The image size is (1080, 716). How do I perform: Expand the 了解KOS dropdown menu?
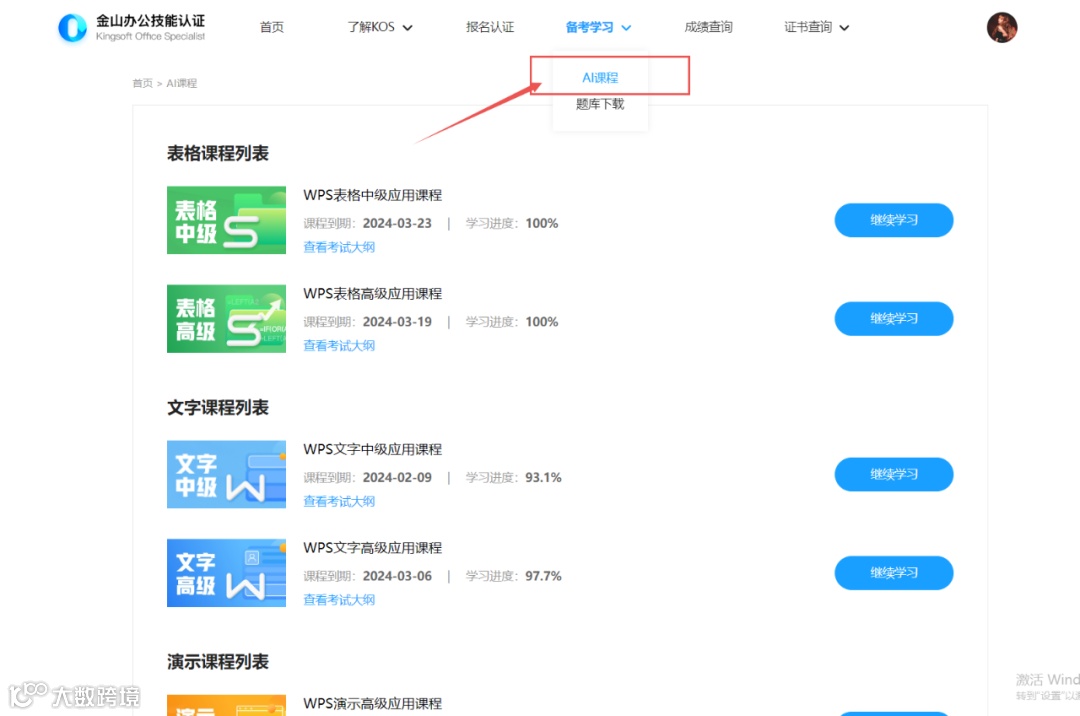pos(380,27)
